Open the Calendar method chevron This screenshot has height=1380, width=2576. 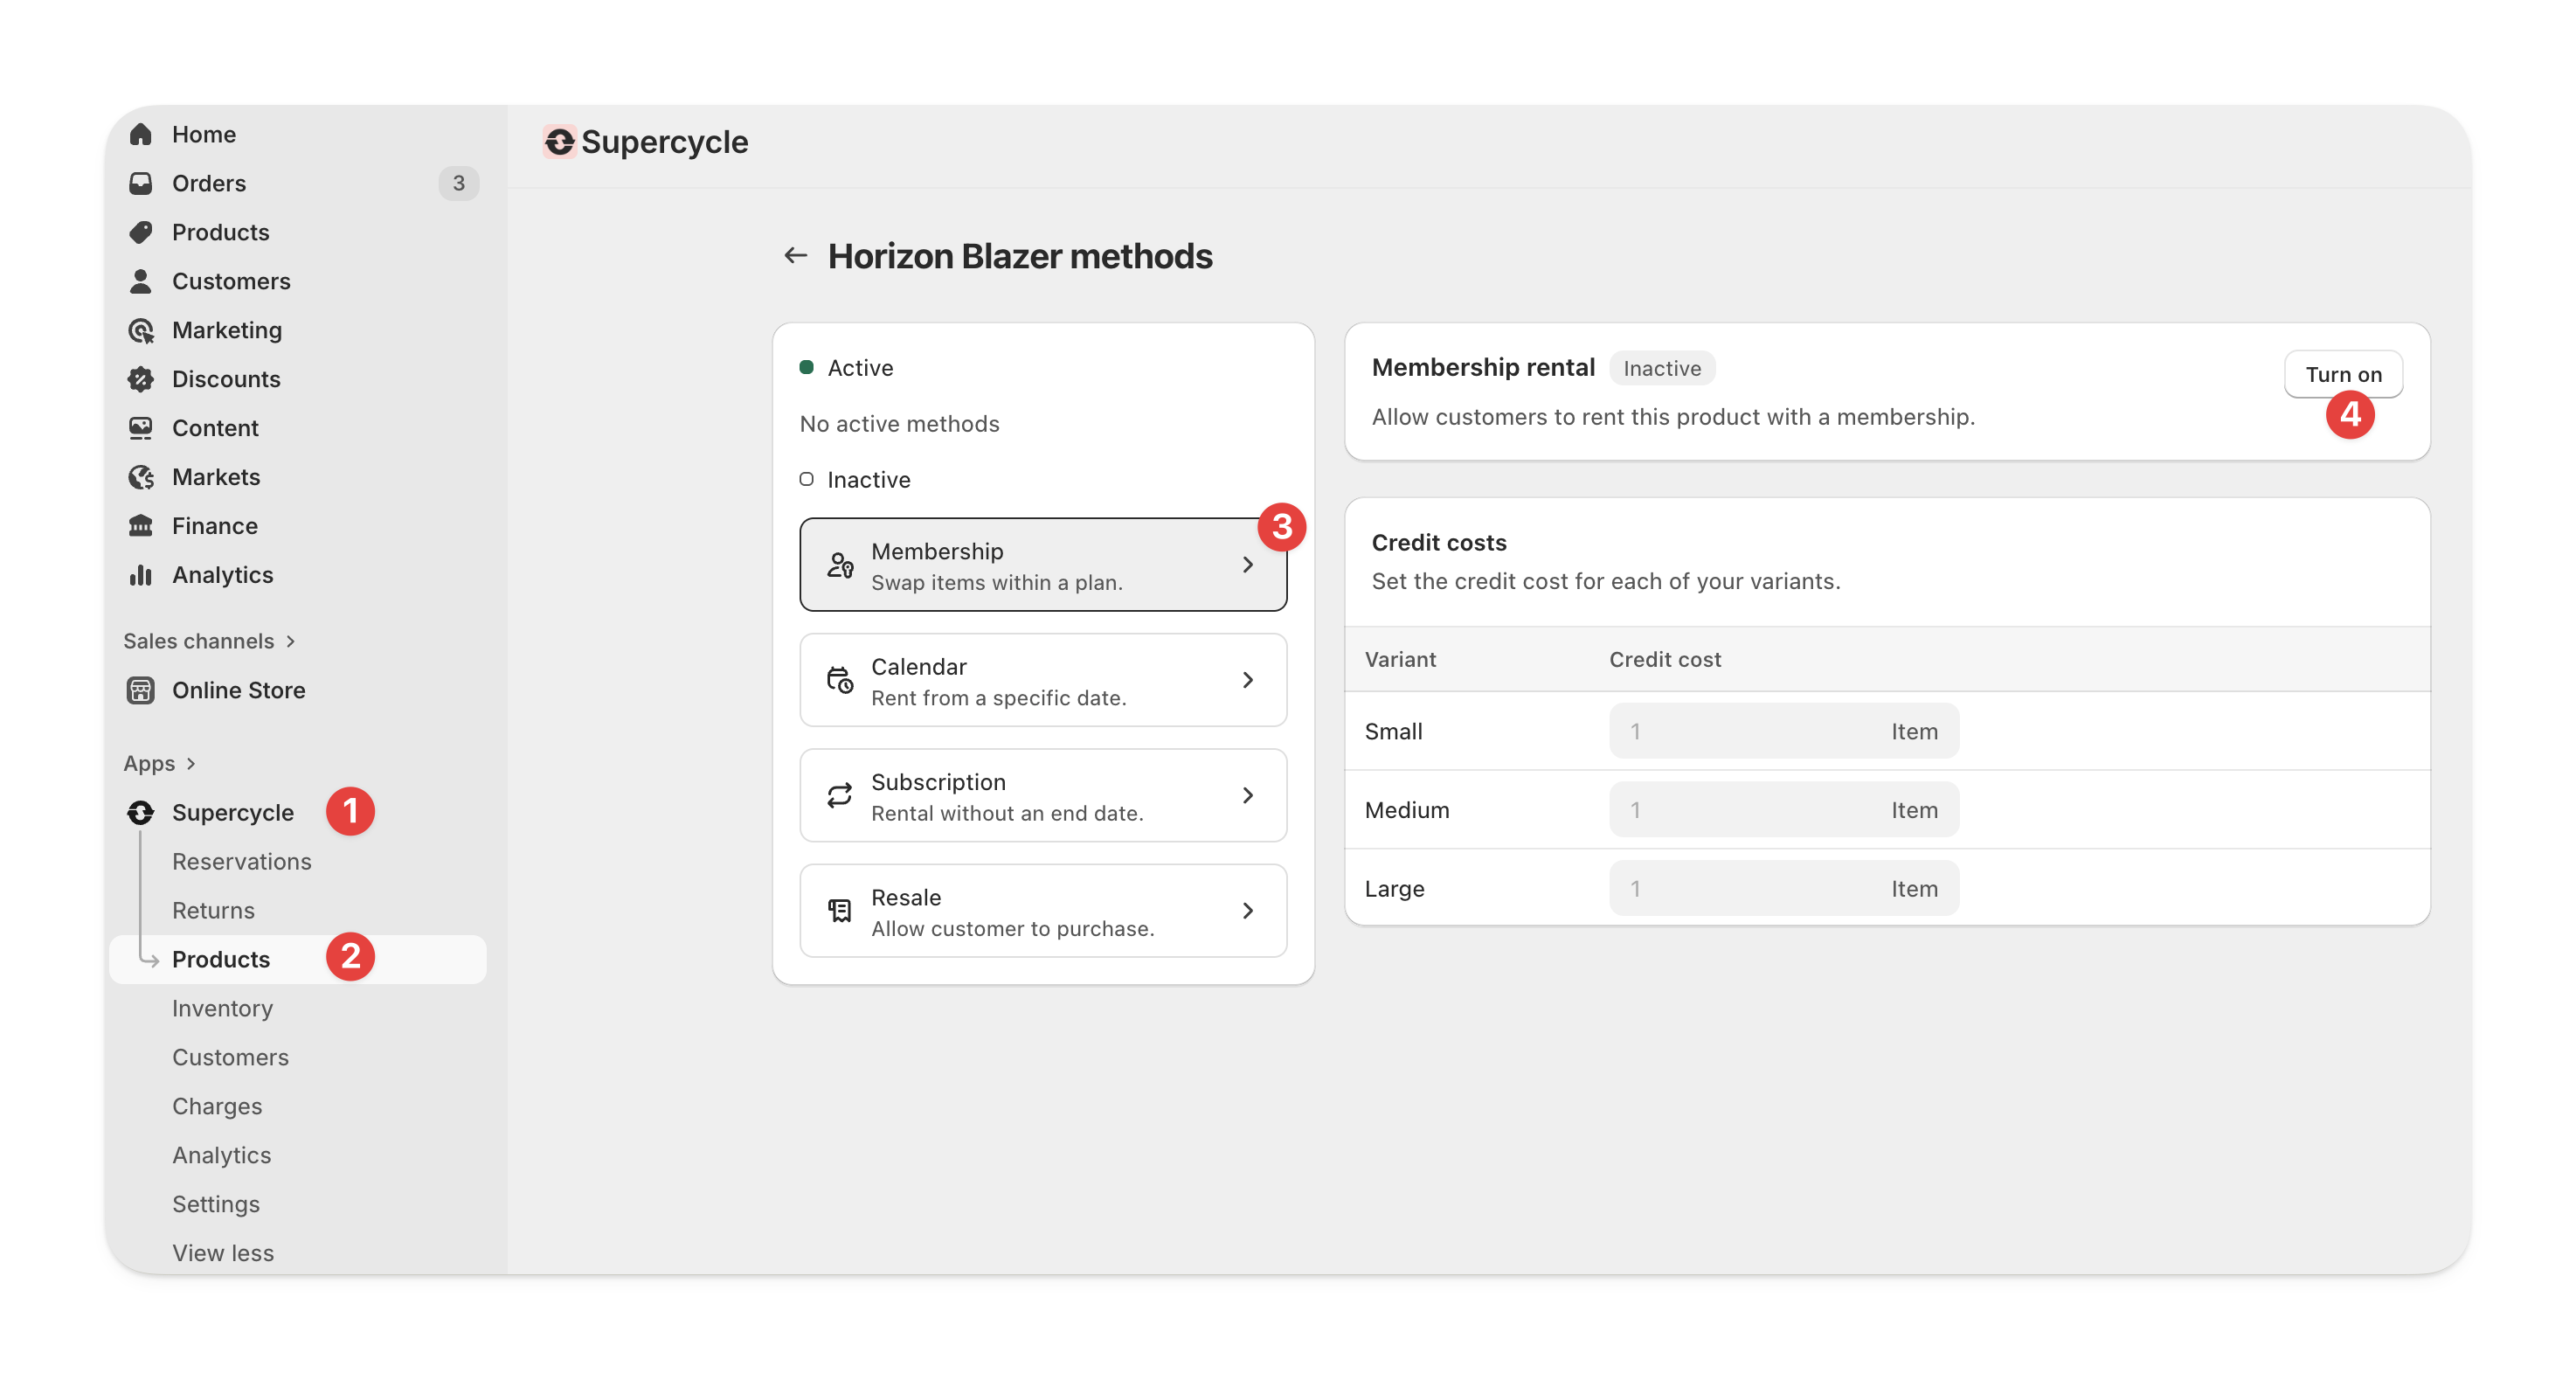pyautogui.click(x=1247, y=680)
